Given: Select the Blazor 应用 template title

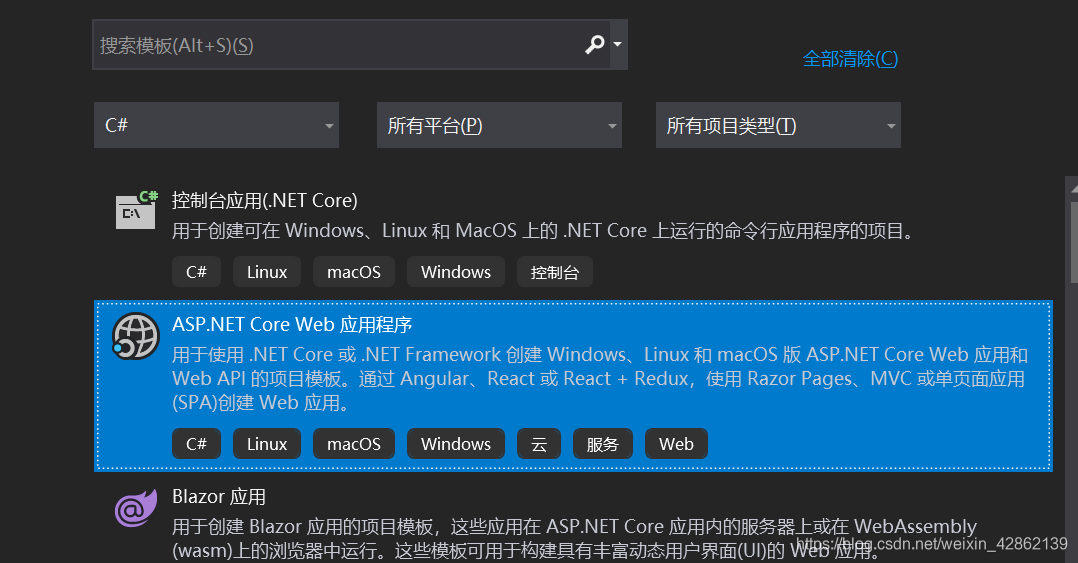Looking at the screenshot, I should pyautogui.click(x=219, y=496).
